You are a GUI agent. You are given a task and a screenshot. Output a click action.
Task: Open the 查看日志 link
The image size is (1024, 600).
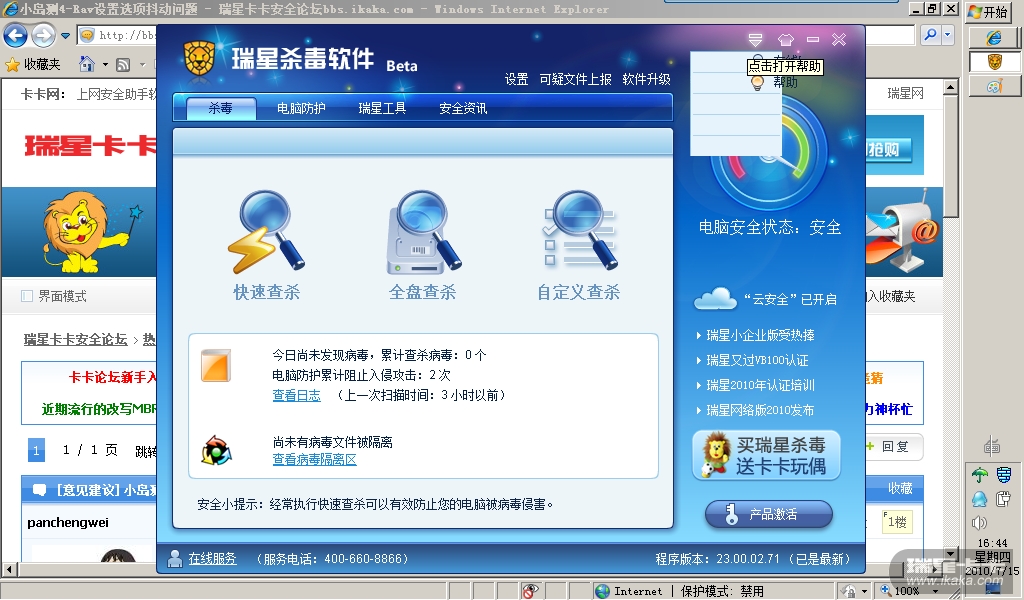pos(296,395)
